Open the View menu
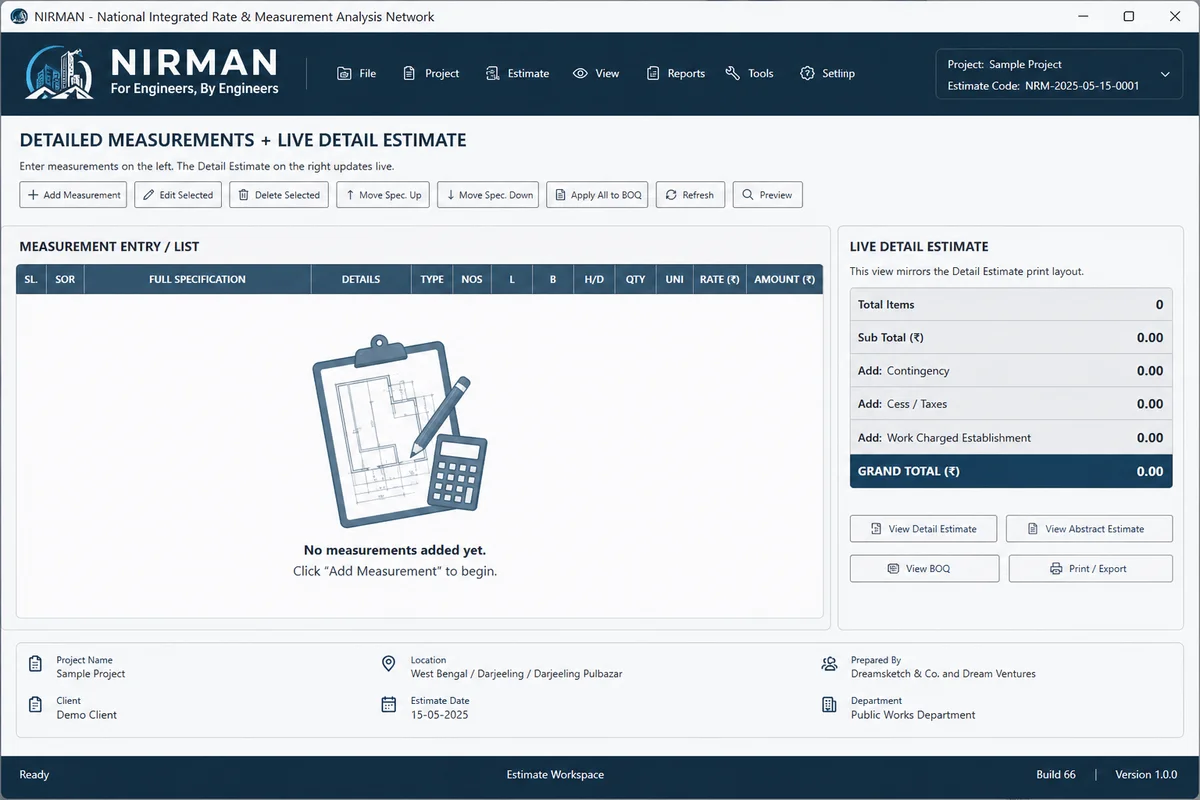 tap(596, 73)
